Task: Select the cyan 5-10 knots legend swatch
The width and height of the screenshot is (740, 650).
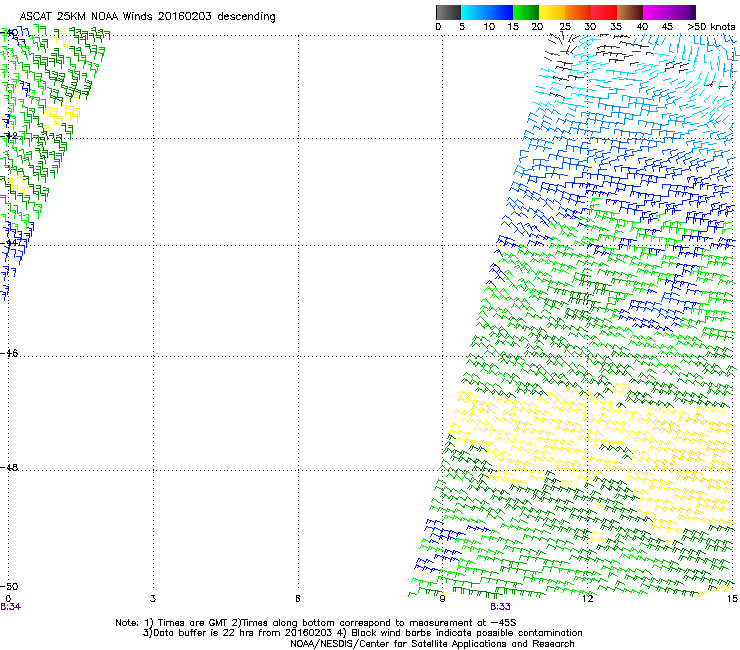Action: (474, 12)
